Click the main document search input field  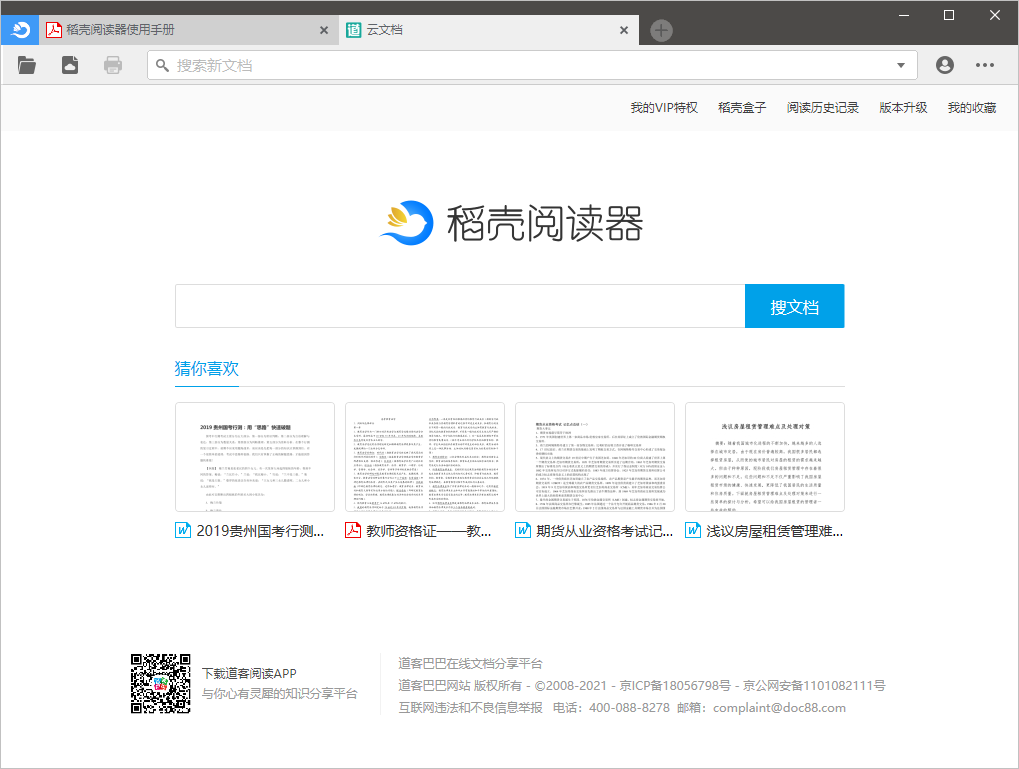pos(460,306)
